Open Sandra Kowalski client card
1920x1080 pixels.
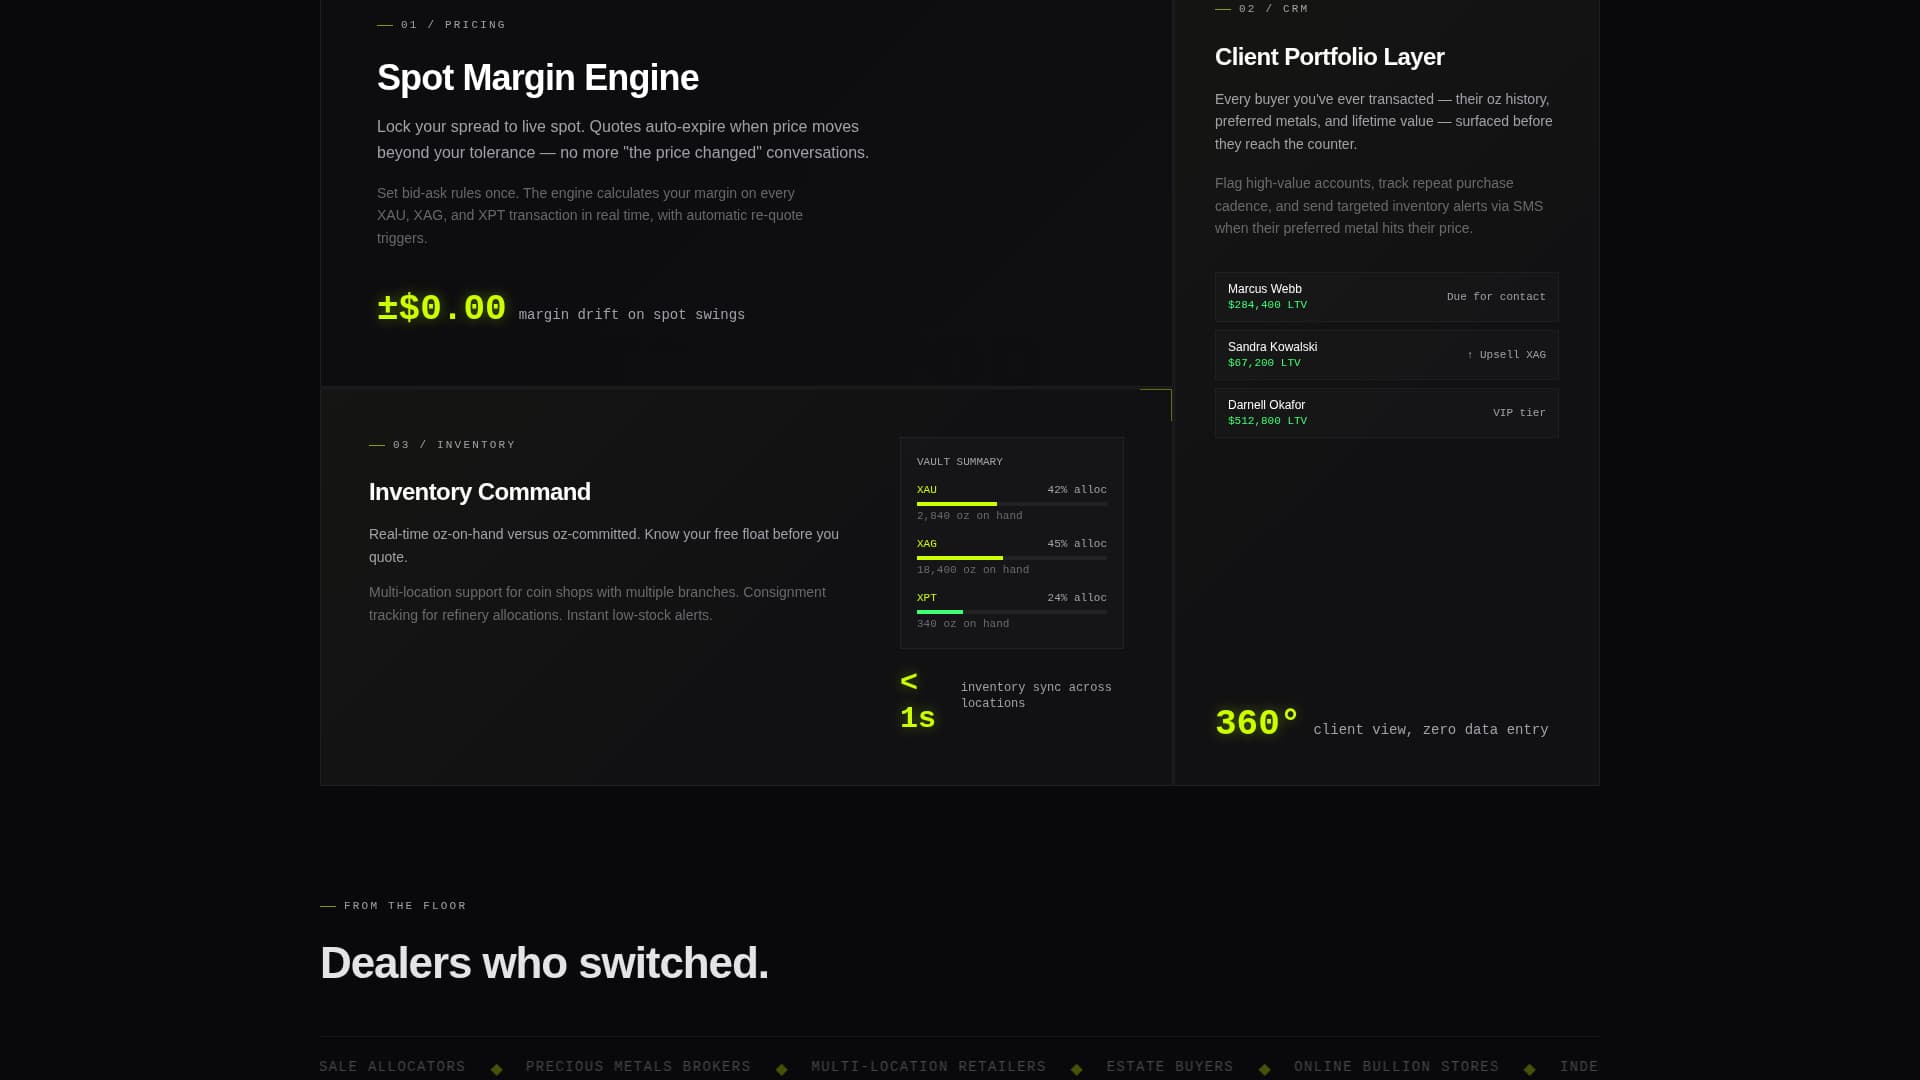pos(1386,355)
